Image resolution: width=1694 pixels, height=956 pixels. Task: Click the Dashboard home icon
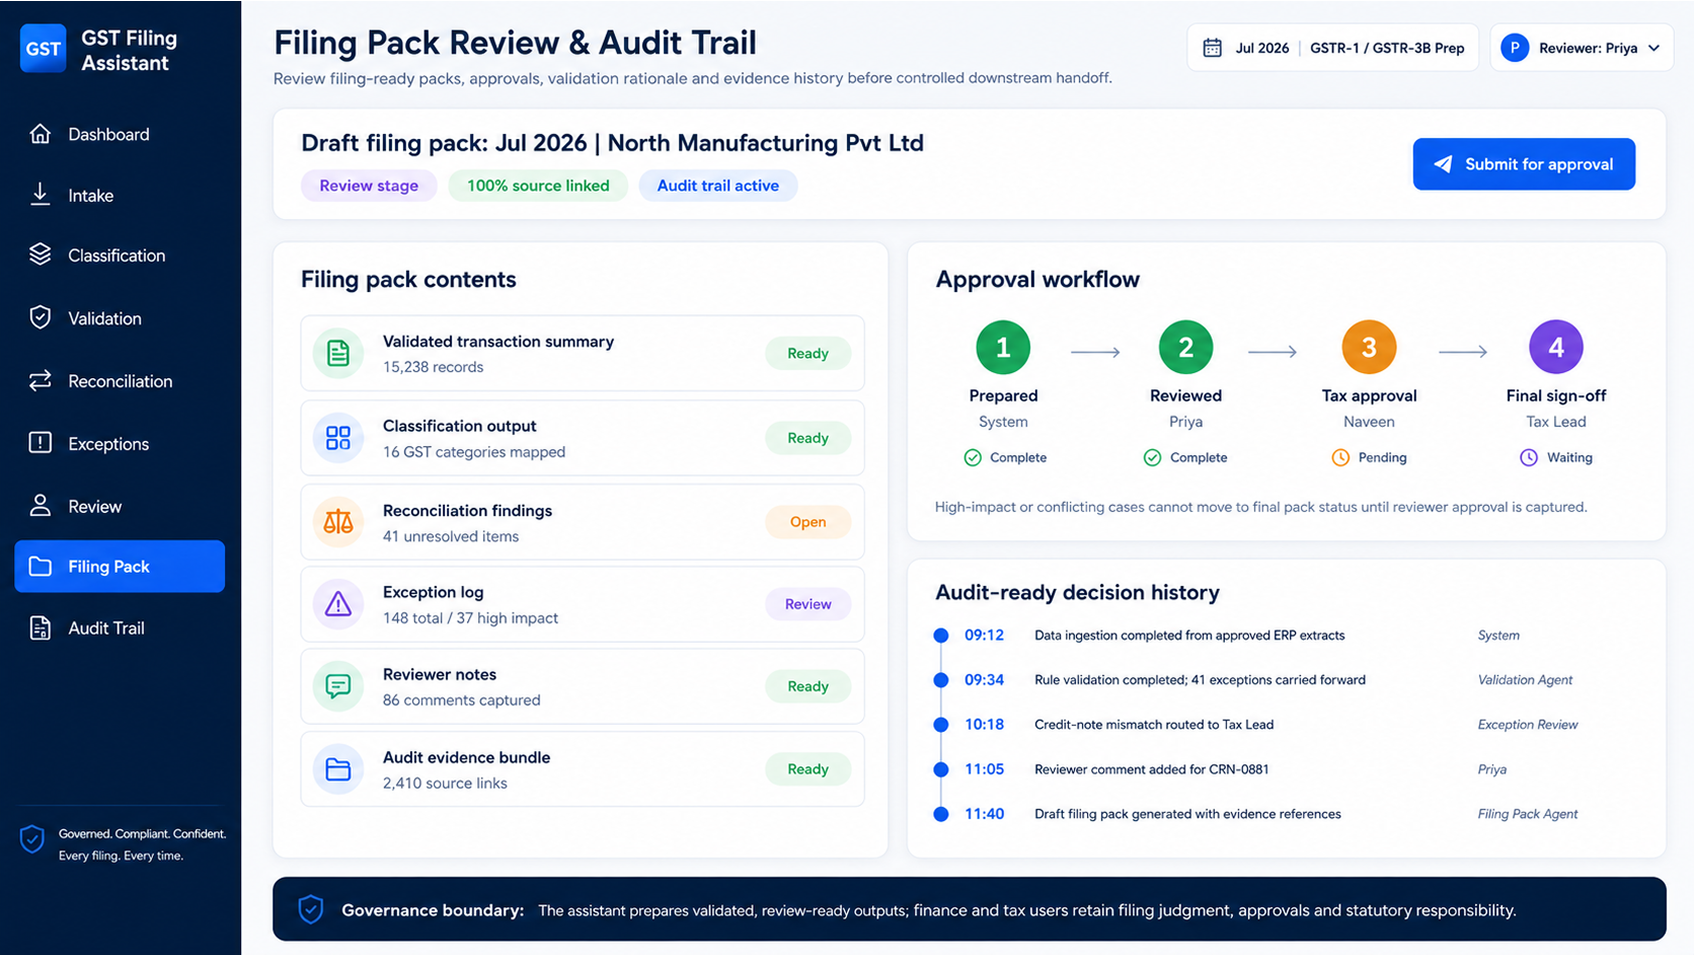coord(40,134)
